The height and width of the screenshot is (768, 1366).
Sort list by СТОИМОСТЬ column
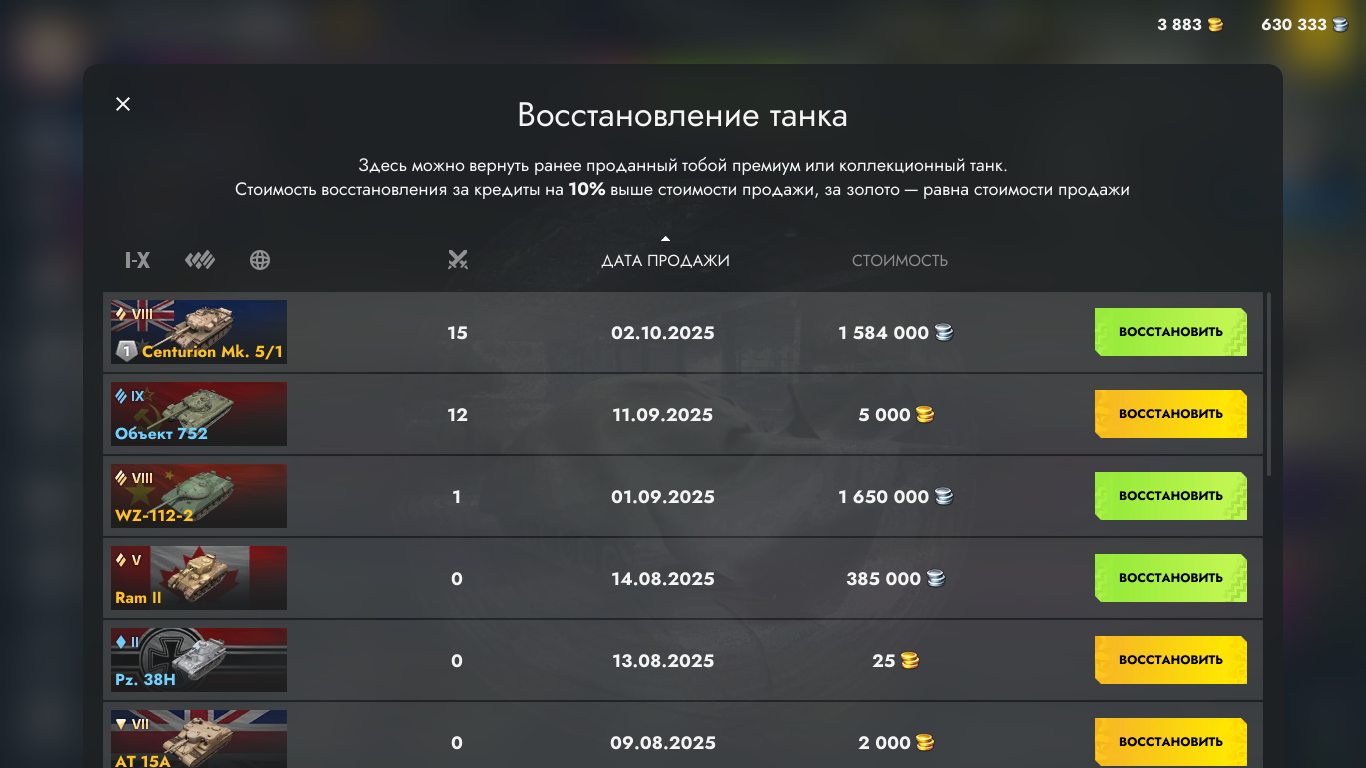pyautogui.click(x=900, y=261)
